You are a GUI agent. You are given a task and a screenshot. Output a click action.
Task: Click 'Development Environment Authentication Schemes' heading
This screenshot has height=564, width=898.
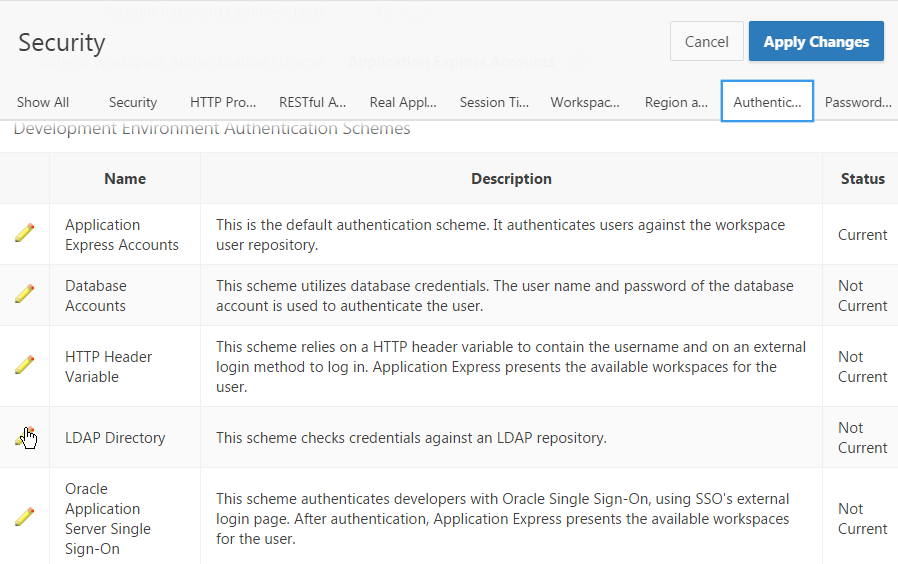click(x=212, y=128)
